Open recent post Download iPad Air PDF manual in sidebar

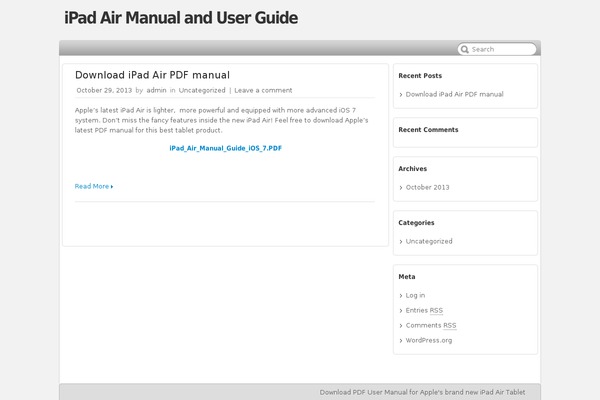(455, 94)
